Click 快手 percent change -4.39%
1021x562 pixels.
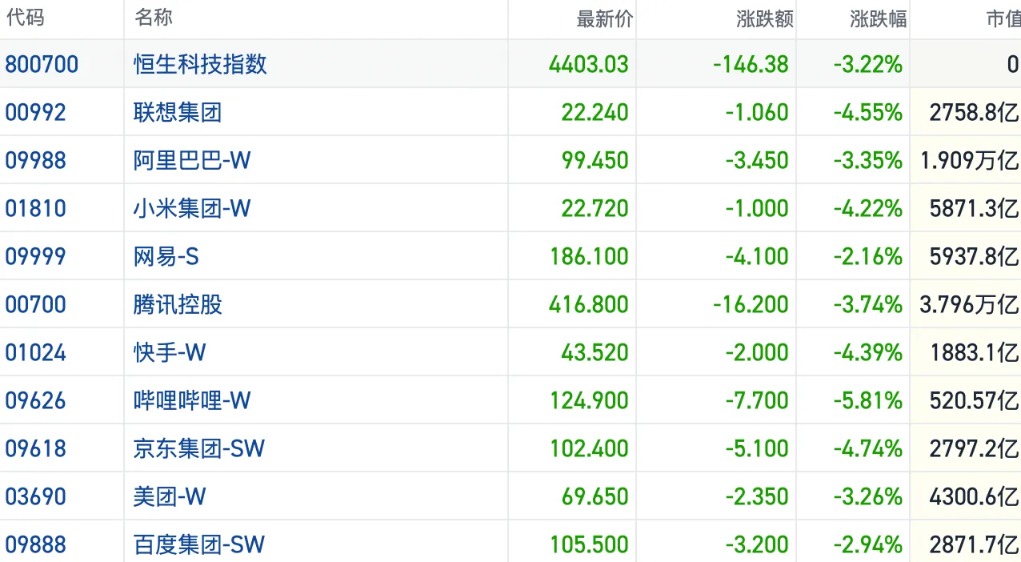tap(868, 352)
